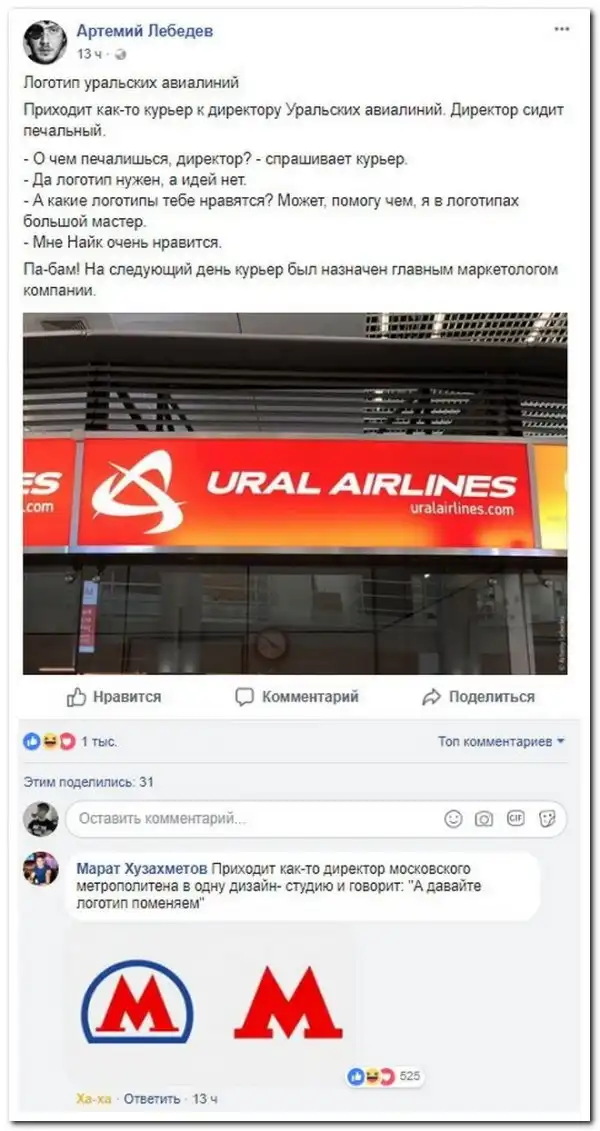Attach a photo using the camera icon
Viewport: 600px width, 1131px height.
484,819
